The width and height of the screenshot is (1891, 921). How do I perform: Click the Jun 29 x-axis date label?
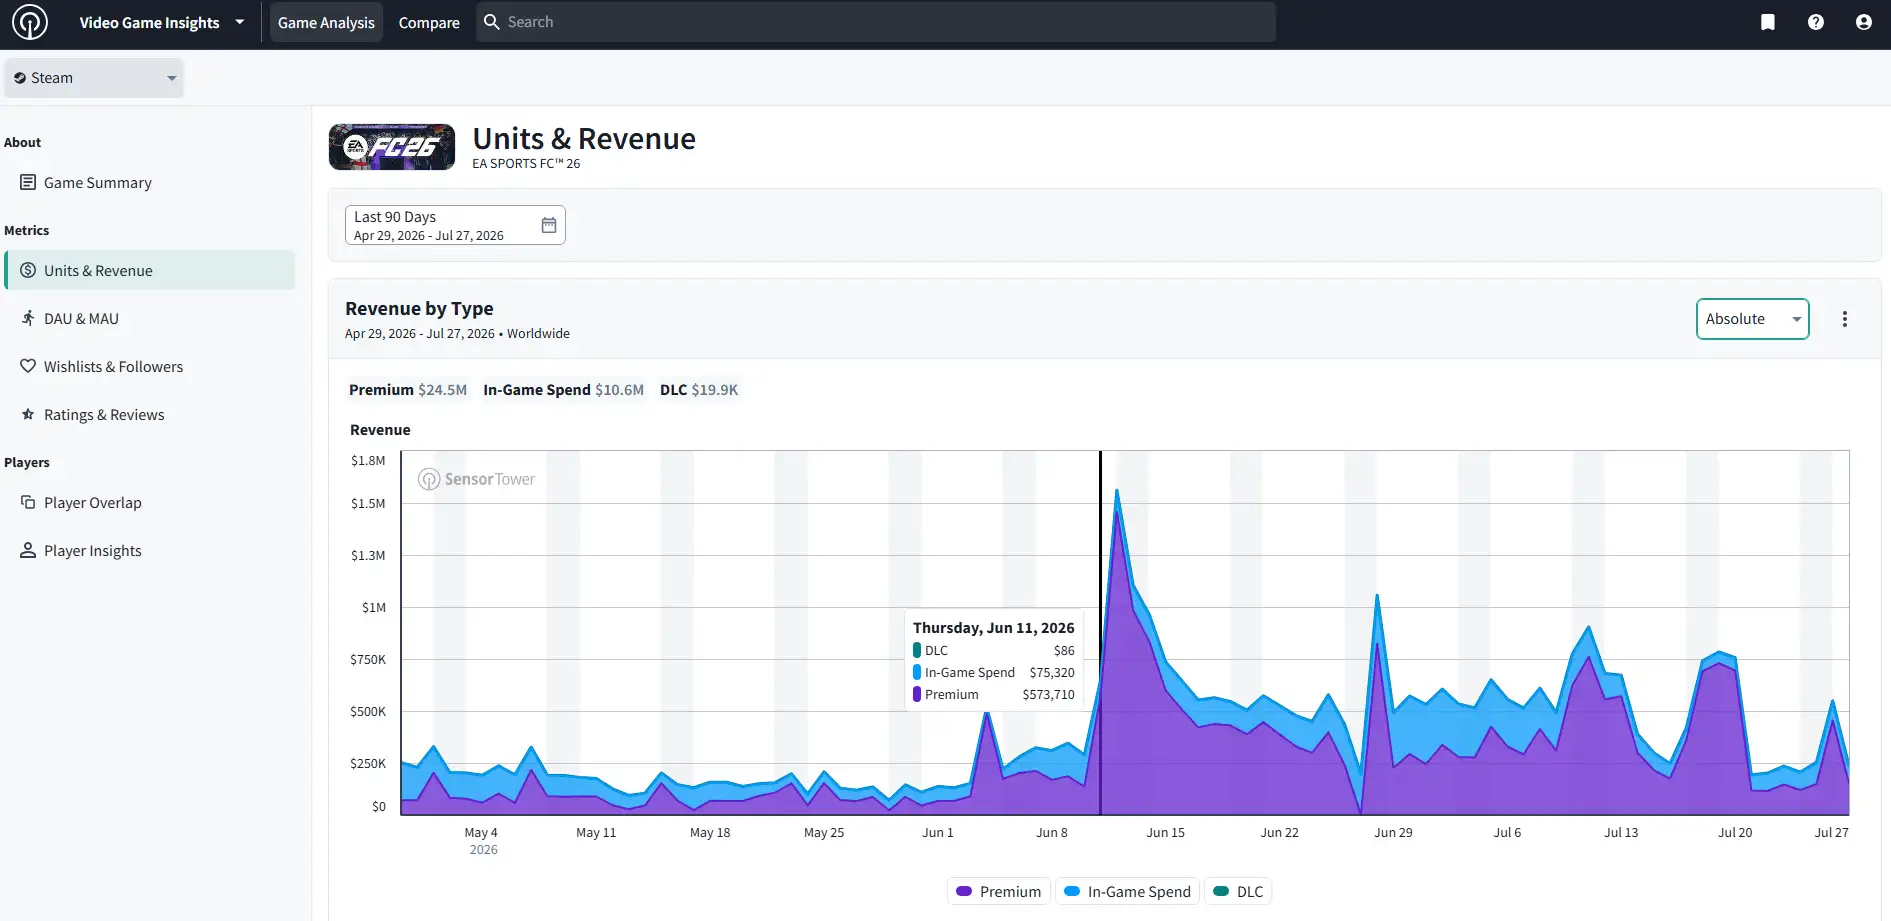(x=1393, y=832)
